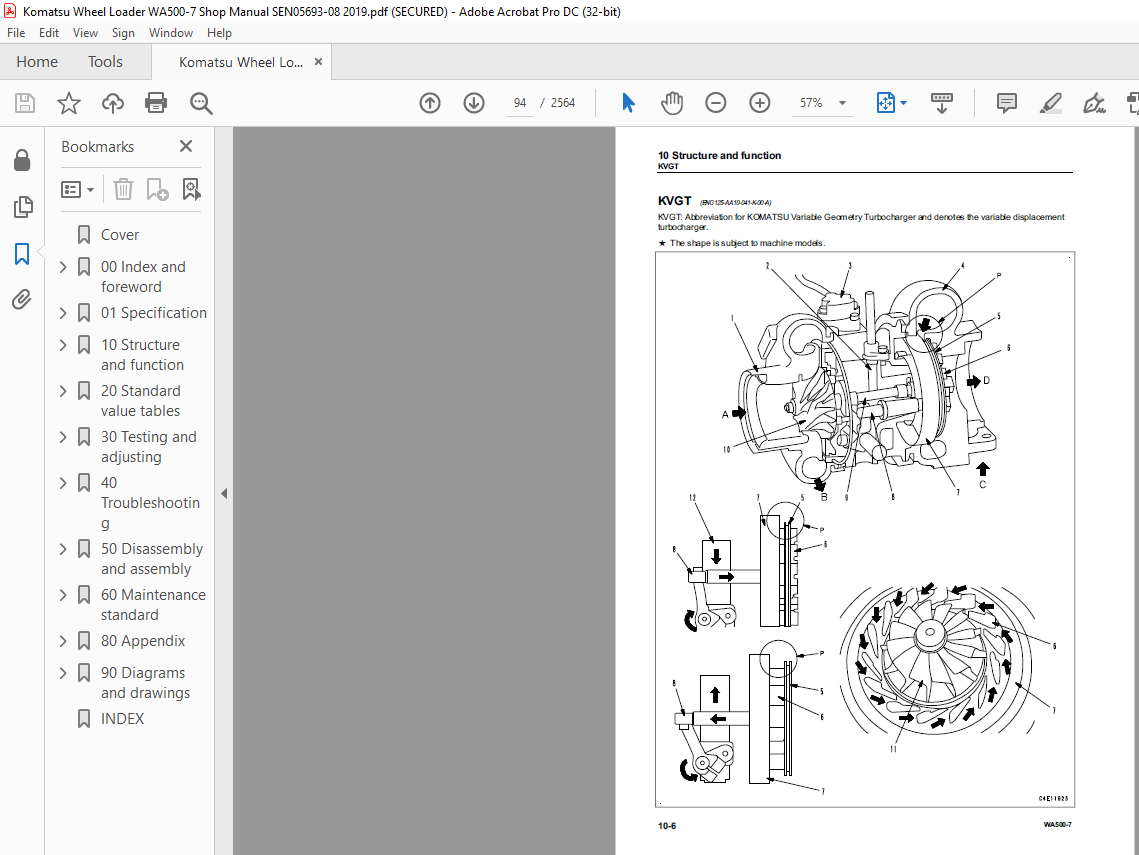Expand 60 Maintenance standard bookmark

coord(63,595)
